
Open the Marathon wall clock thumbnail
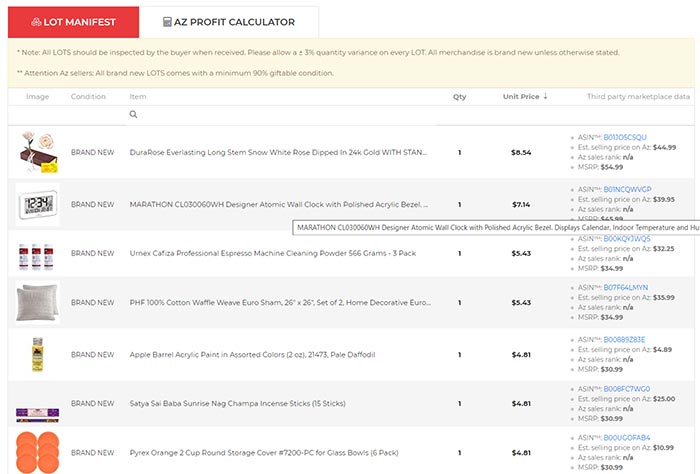pyautogui.click(x=38, y=204)
